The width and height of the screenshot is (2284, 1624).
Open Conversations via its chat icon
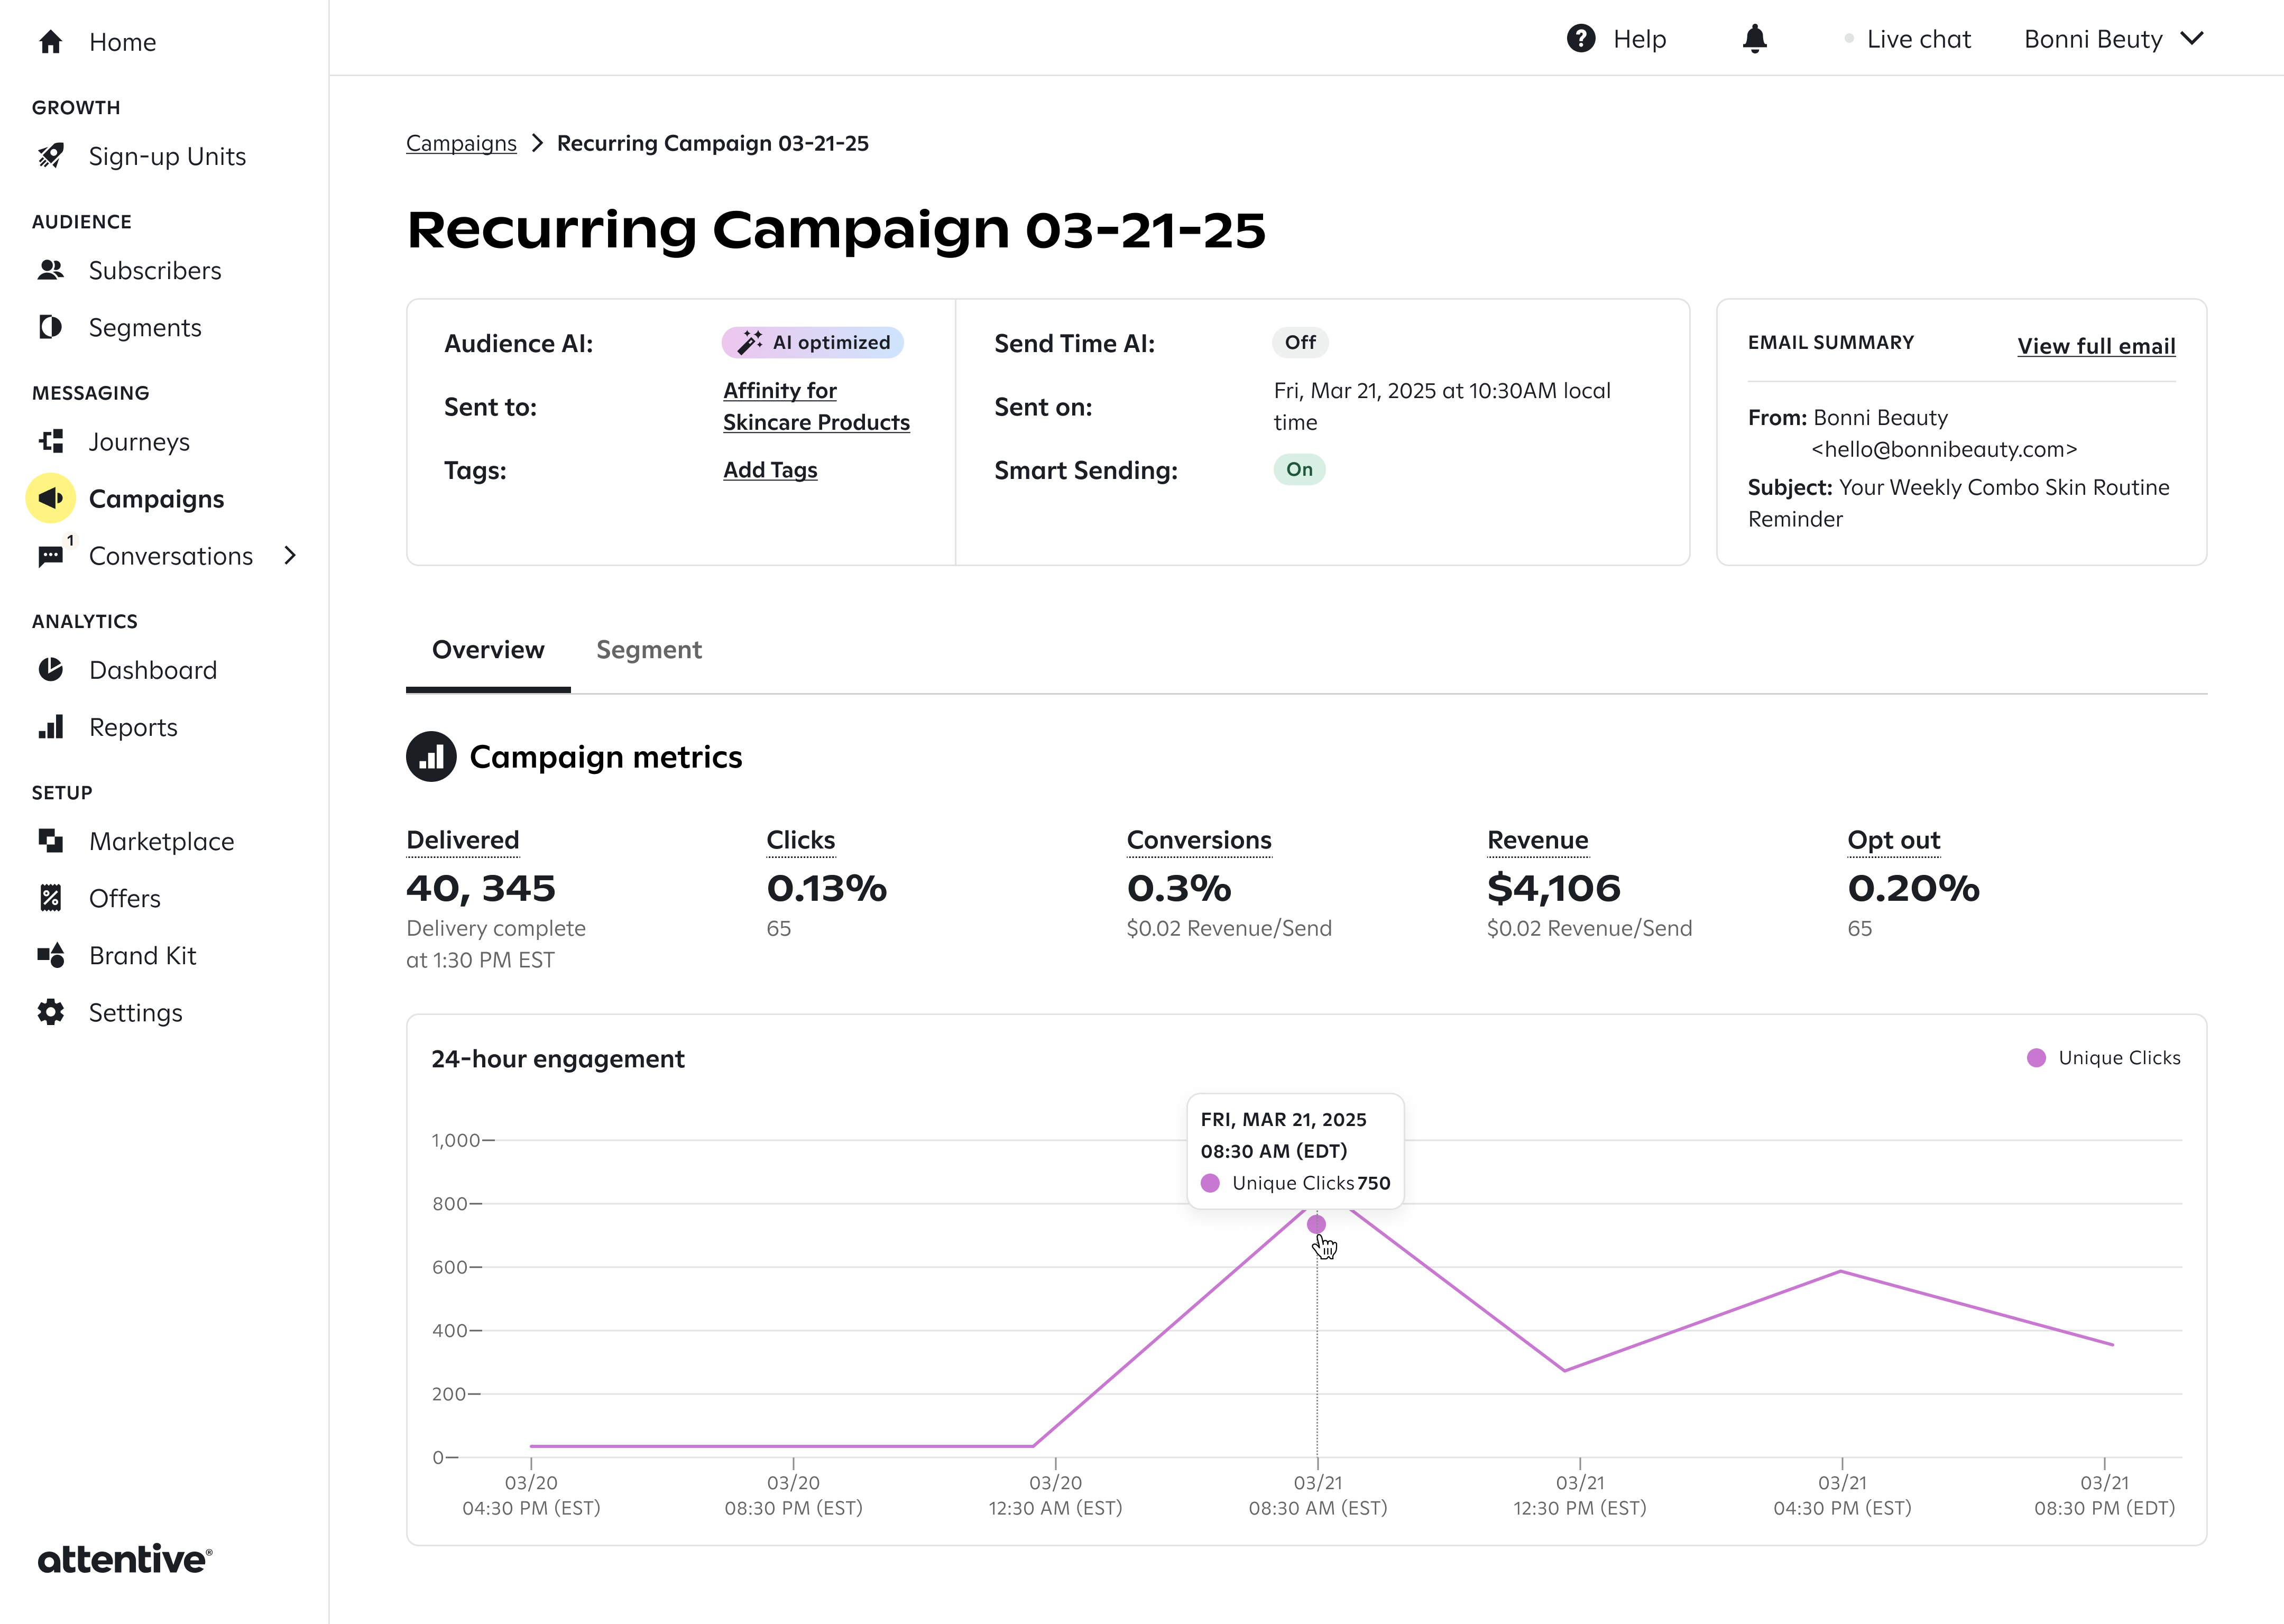coord(51,556)
